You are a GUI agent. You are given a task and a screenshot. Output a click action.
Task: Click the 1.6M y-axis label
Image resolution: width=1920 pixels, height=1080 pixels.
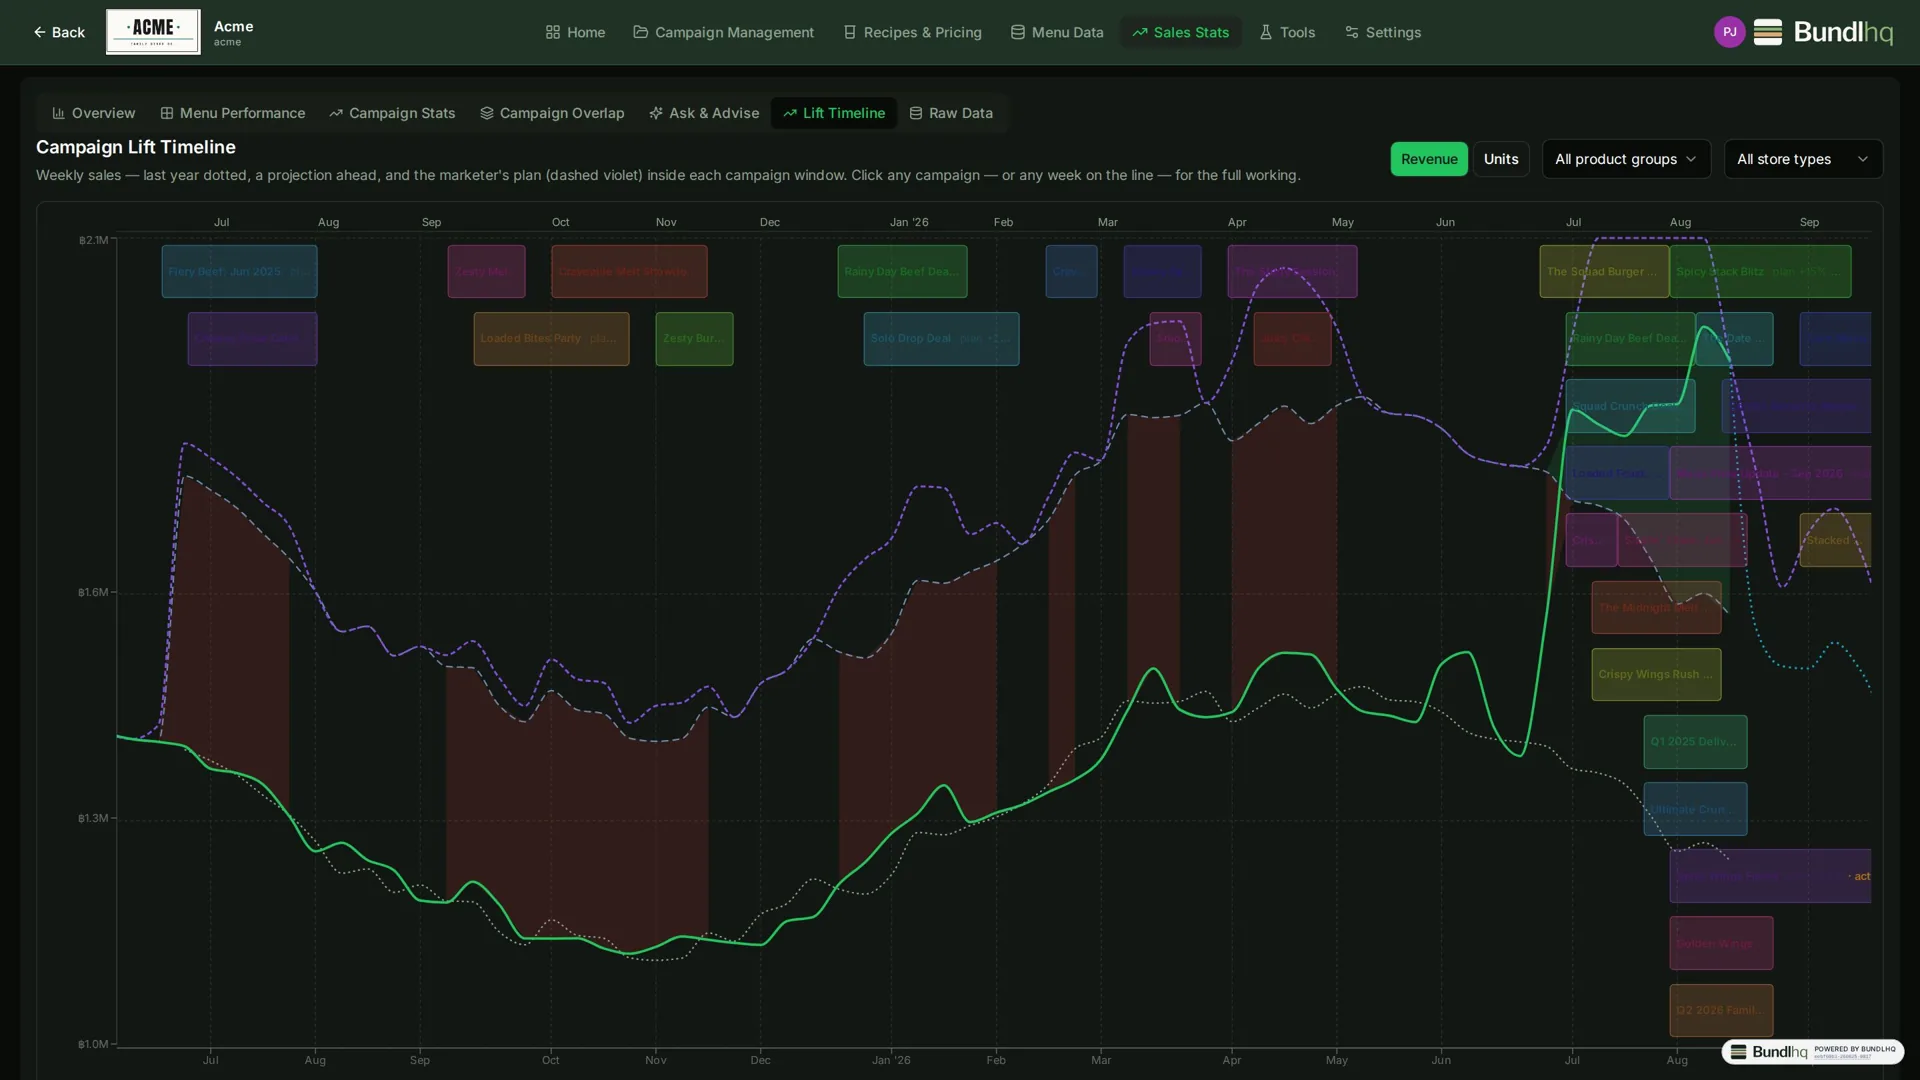(93, 592)
